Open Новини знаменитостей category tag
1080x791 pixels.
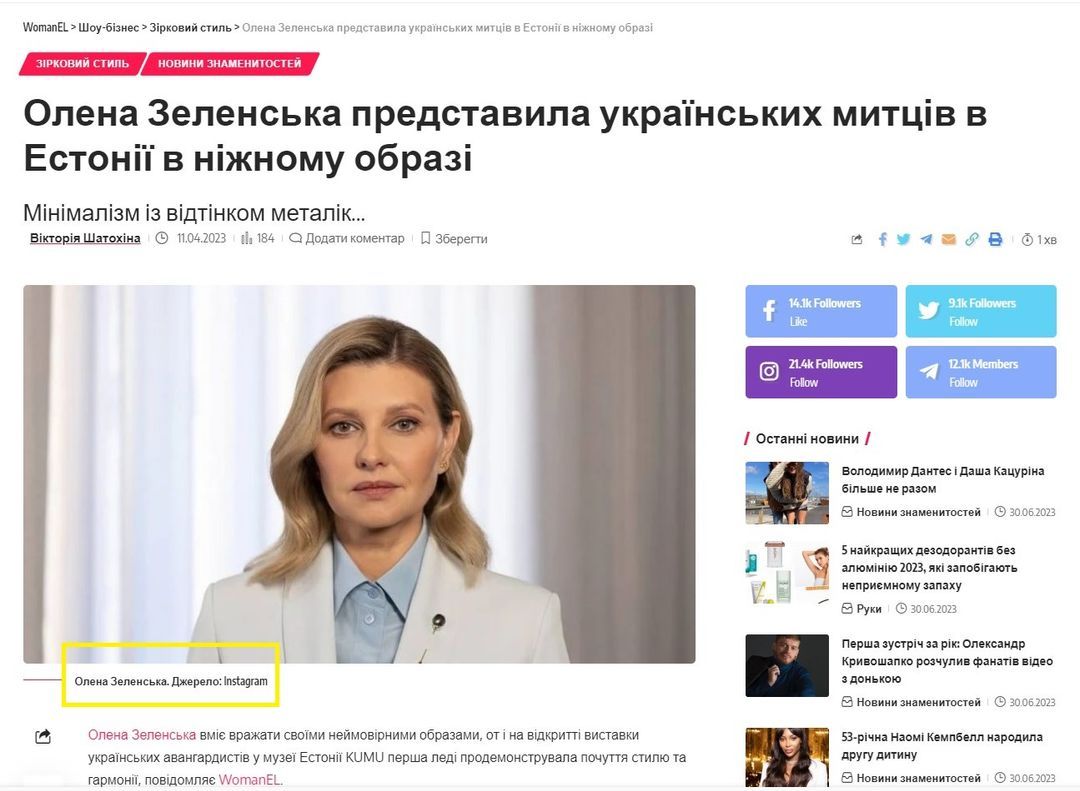(229, 63)
